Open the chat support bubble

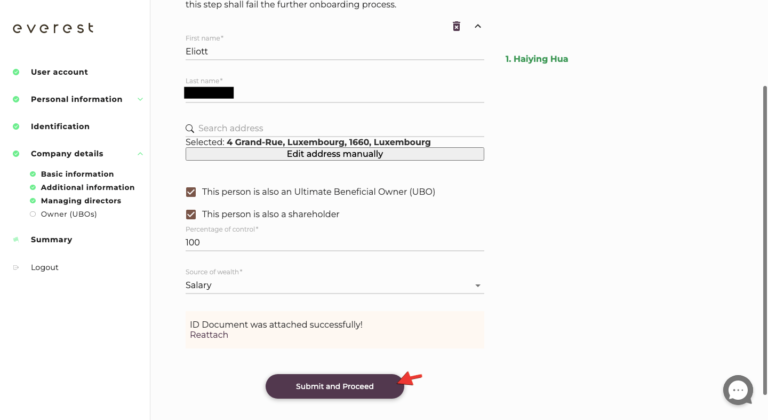[738, 389]
